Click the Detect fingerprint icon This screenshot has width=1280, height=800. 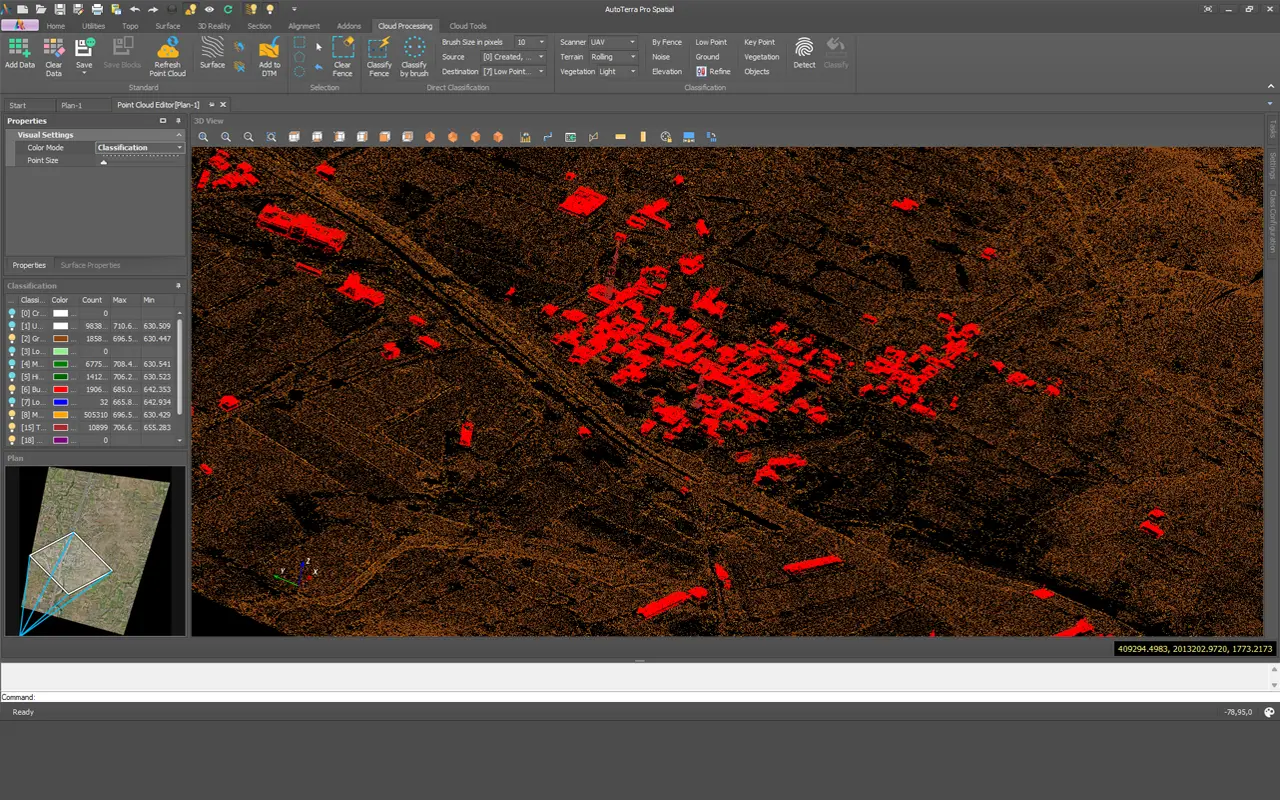click(x=804, y=53)
